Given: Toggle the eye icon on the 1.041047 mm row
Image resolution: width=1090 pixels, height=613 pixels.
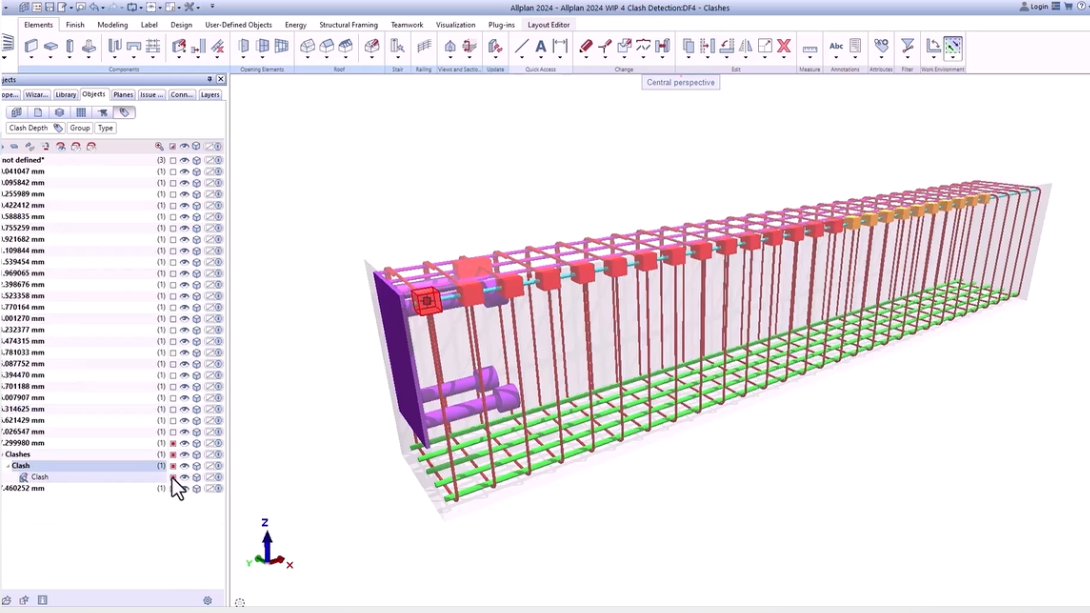Looking at the screenshot, I should pos(184,172).
